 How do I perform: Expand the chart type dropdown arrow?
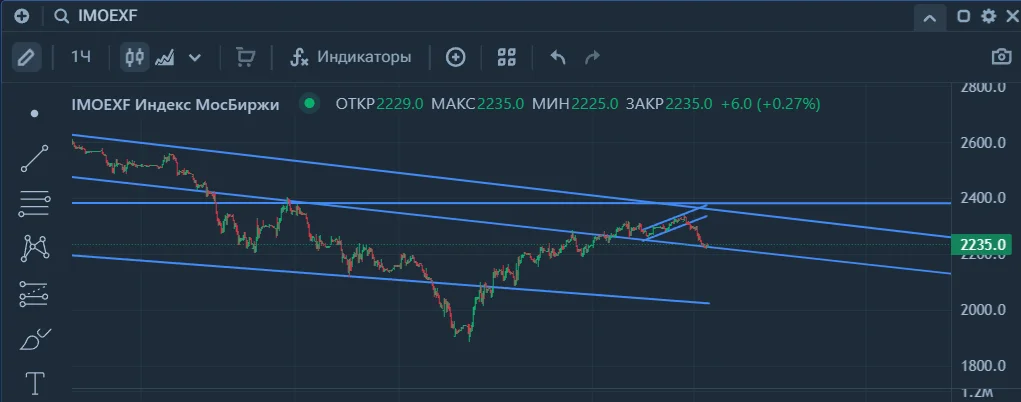[194, 57]
